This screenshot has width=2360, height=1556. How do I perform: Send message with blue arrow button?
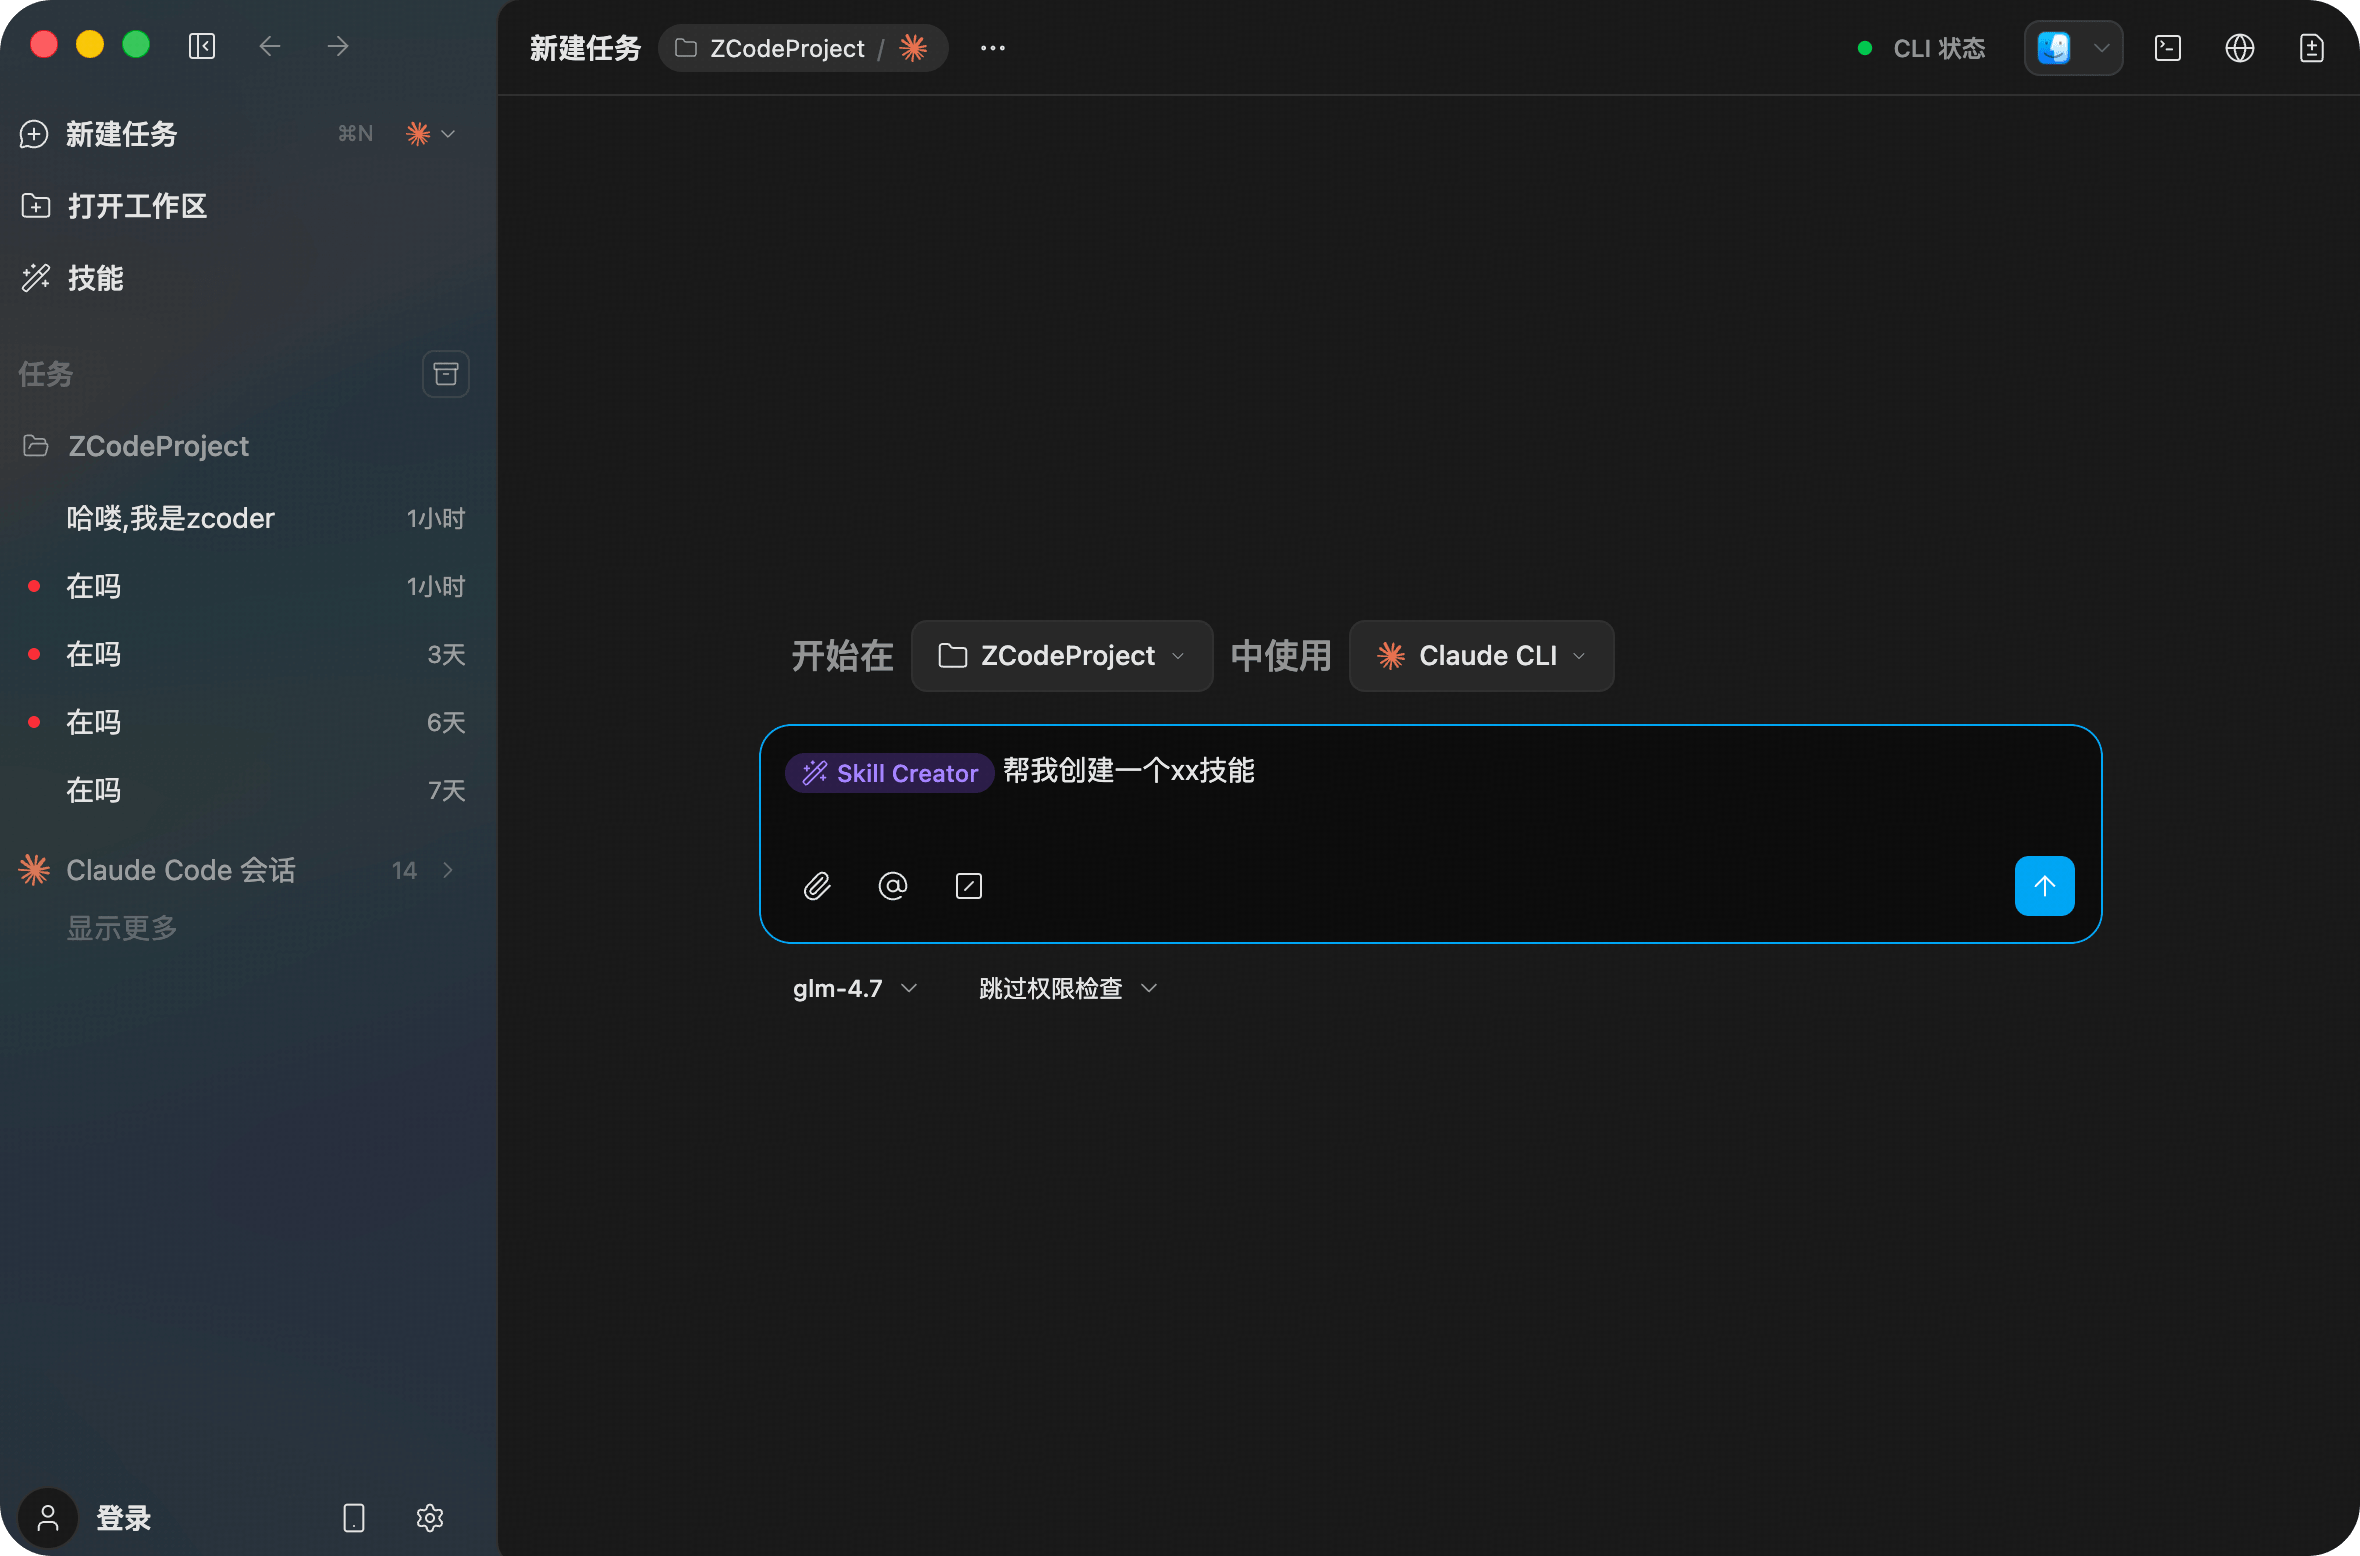pos(2044,886)
